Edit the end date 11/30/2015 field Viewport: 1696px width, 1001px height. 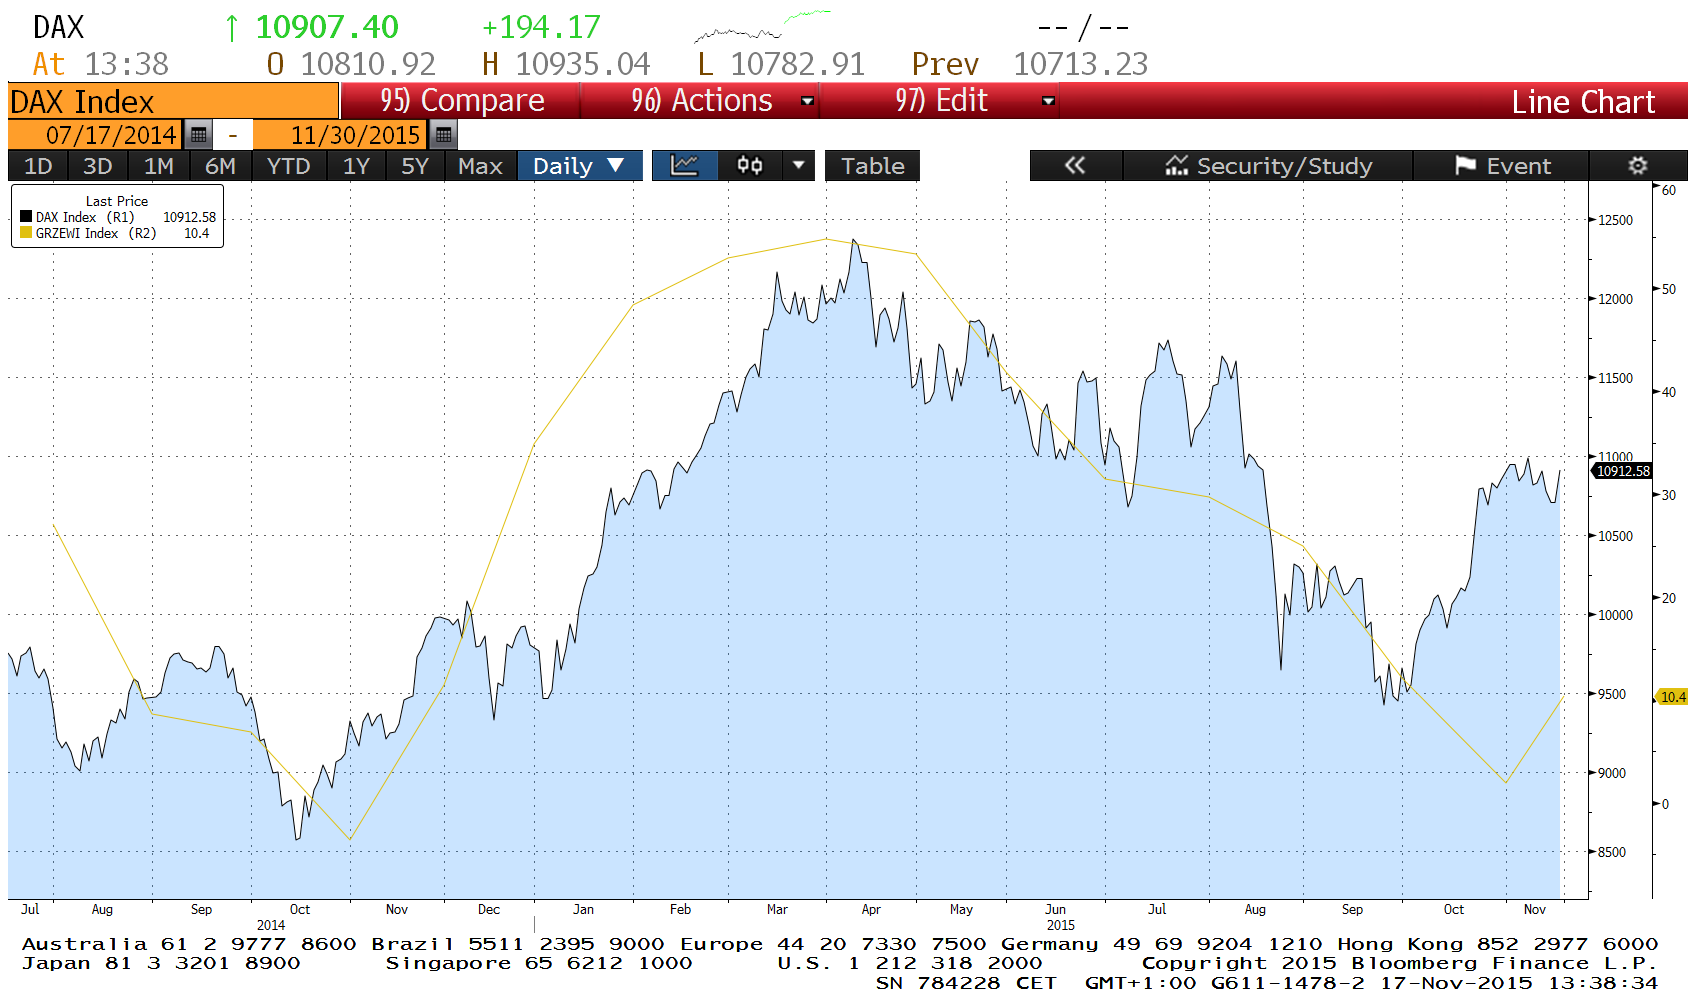coord(340,134)
